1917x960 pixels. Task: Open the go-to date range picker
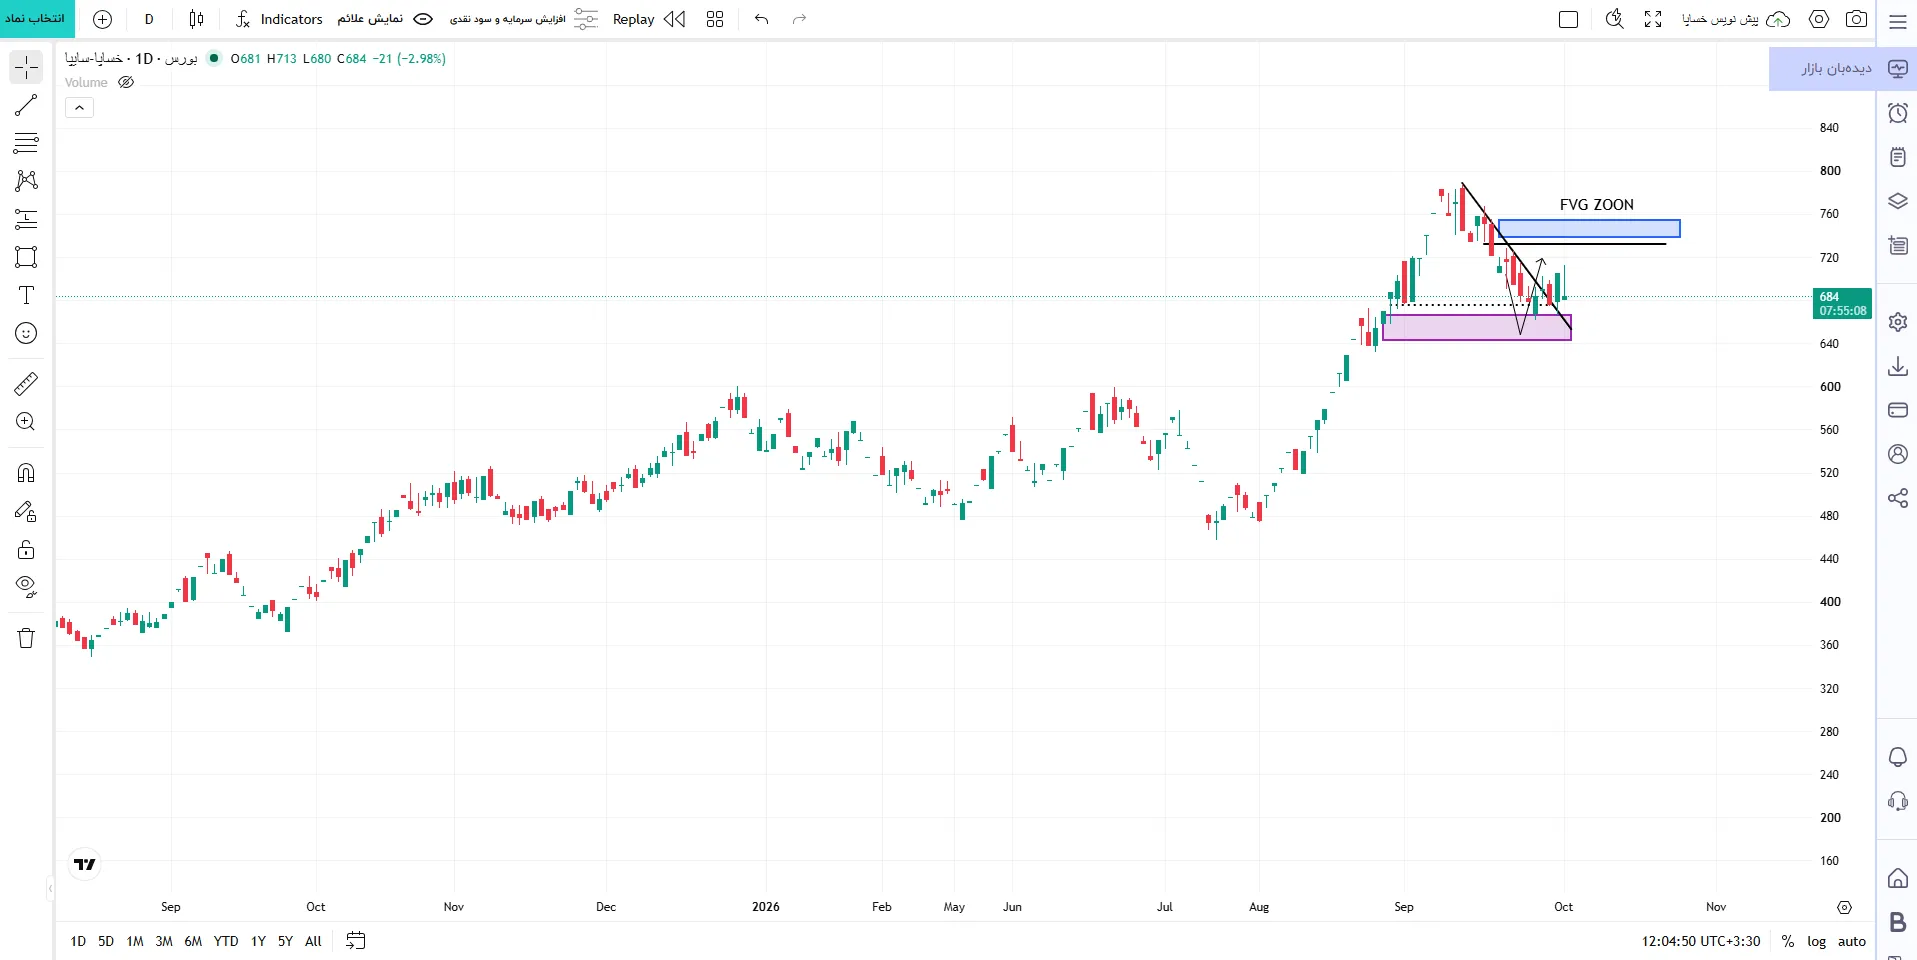(x=355, y=941)
